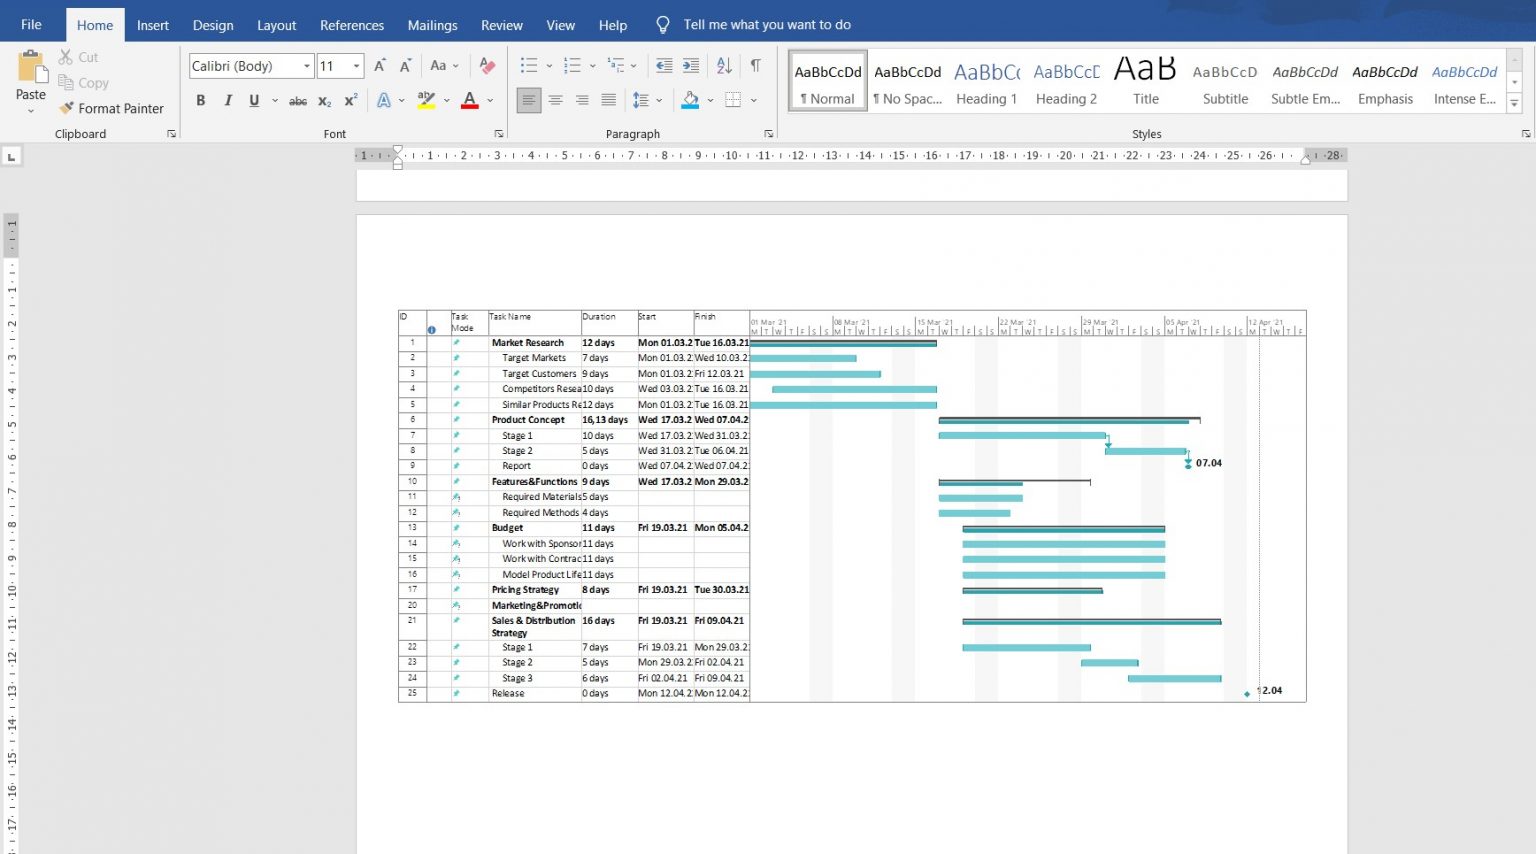
Task: Open the Review ribbon tab
Action: 501,25
